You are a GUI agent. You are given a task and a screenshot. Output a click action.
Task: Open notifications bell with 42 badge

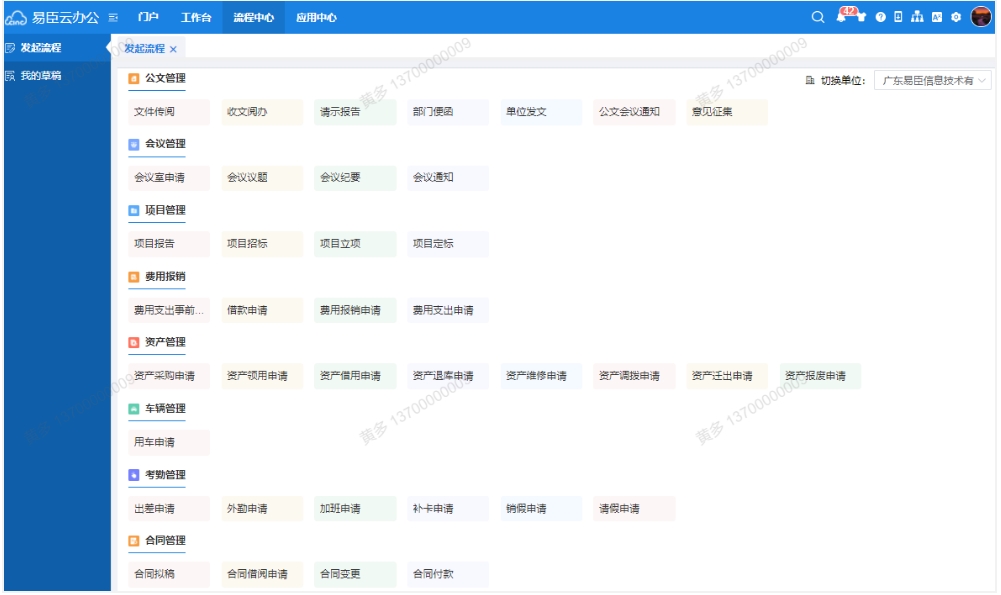coord(842,16)
